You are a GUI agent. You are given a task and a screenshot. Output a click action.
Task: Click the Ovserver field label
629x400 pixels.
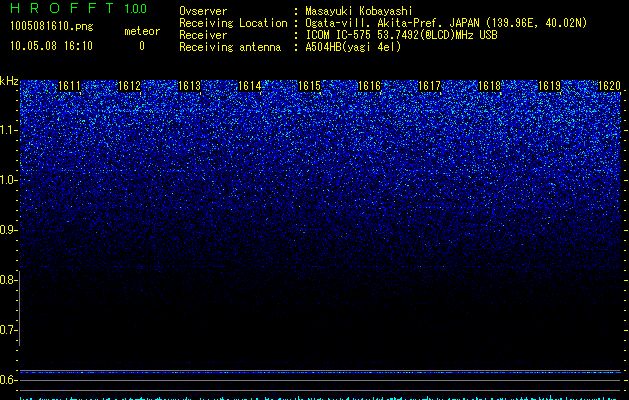click(x=203, y=11)
